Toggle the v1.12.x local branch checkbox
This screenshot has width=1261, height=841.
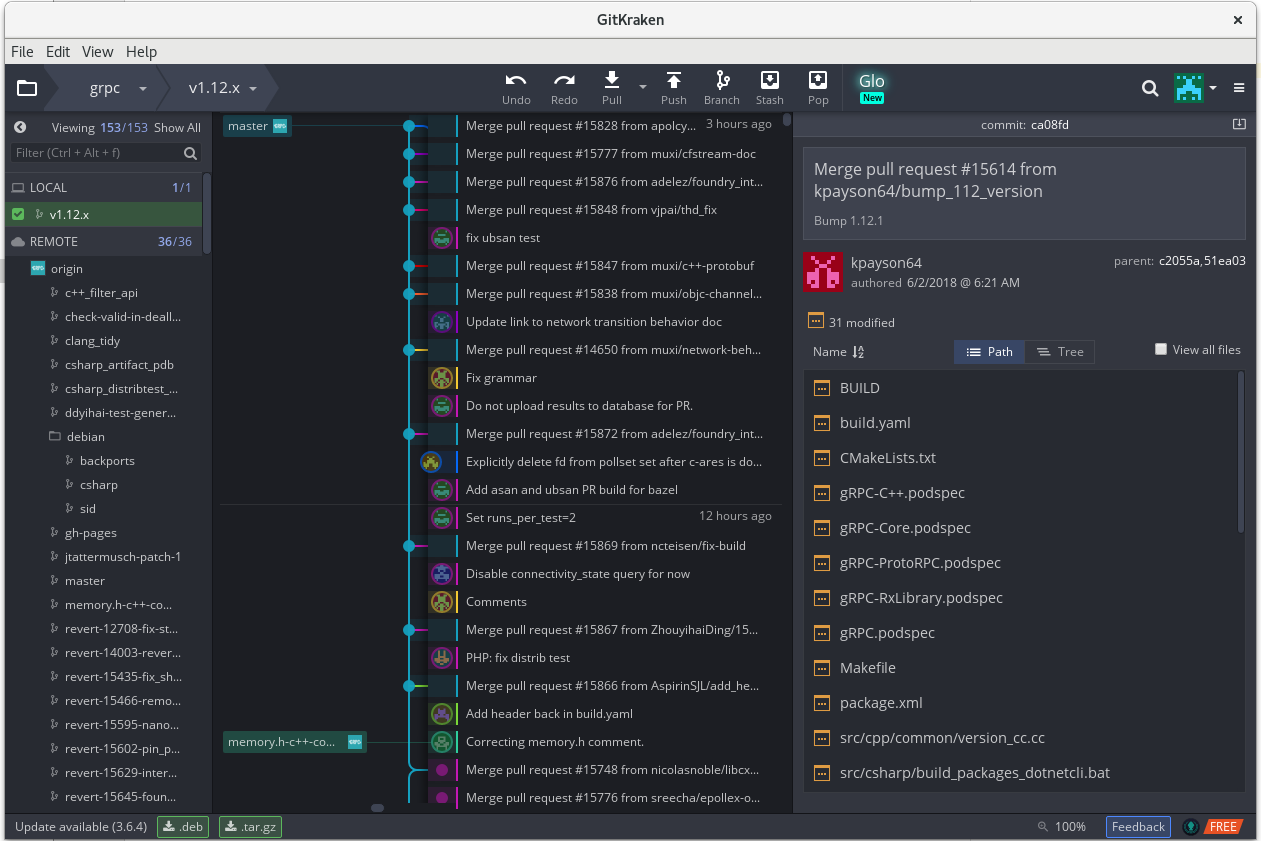pyautogui.click(x=18, y=214)
